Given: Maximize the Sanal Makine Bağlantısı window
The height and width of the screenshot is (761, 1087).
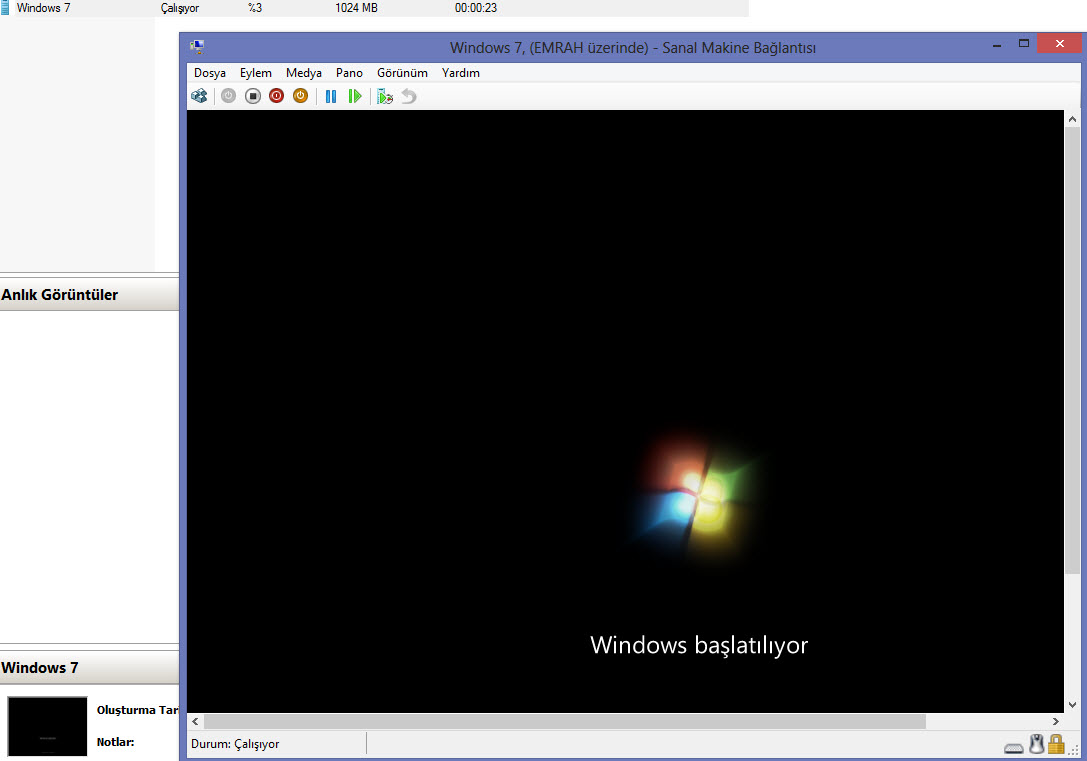Looking at the screenshot, I should tap(1023, 44).
